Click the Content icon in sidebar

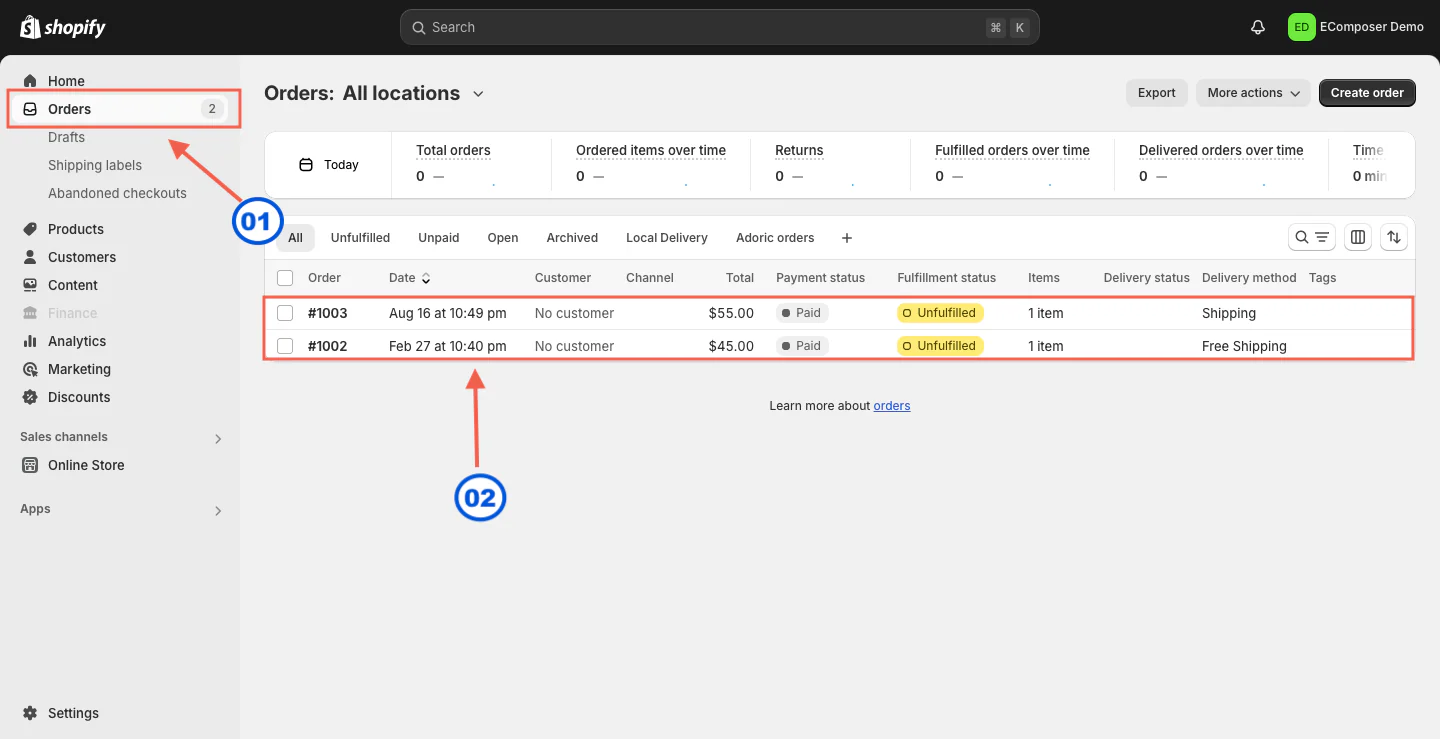30,285
